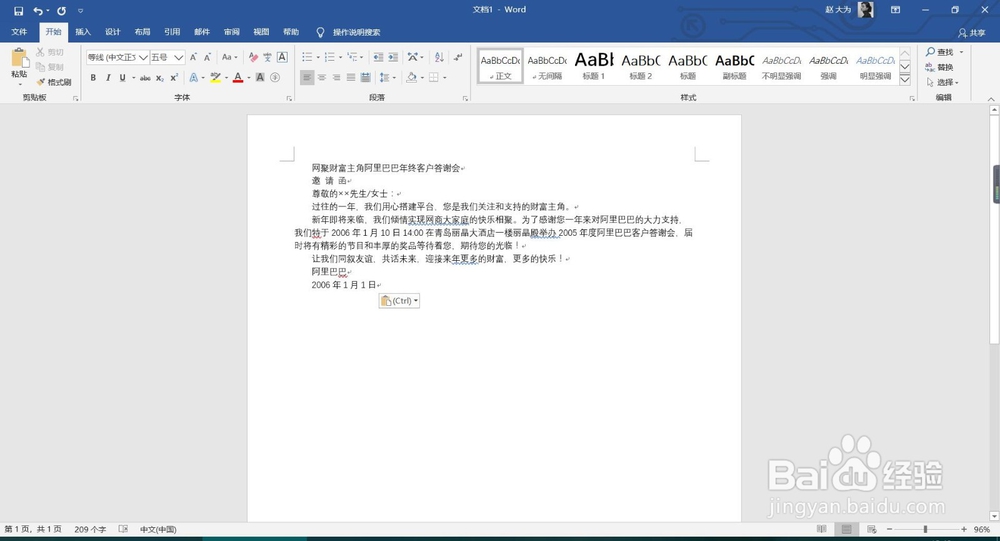Toggle underline formatting
Viewport: 1000px width, 541px height.
[122, 78]
